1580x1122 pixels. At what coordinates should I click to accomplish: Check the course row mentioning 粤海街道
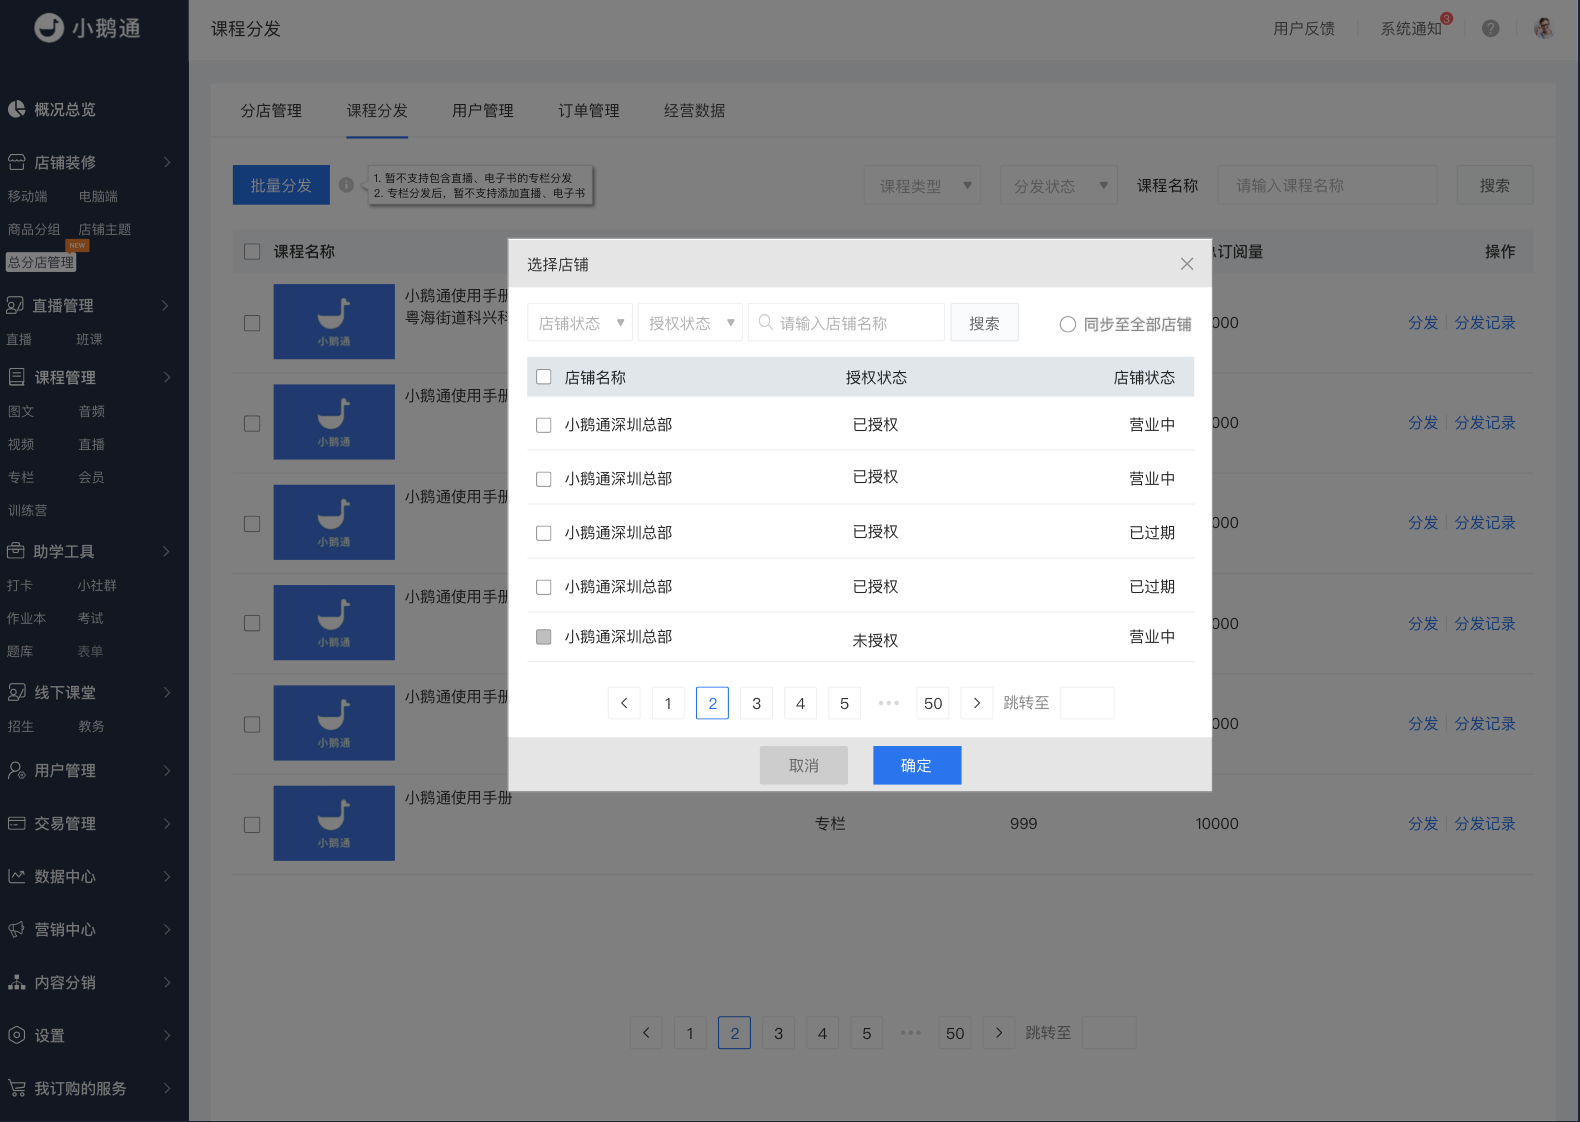252,323
